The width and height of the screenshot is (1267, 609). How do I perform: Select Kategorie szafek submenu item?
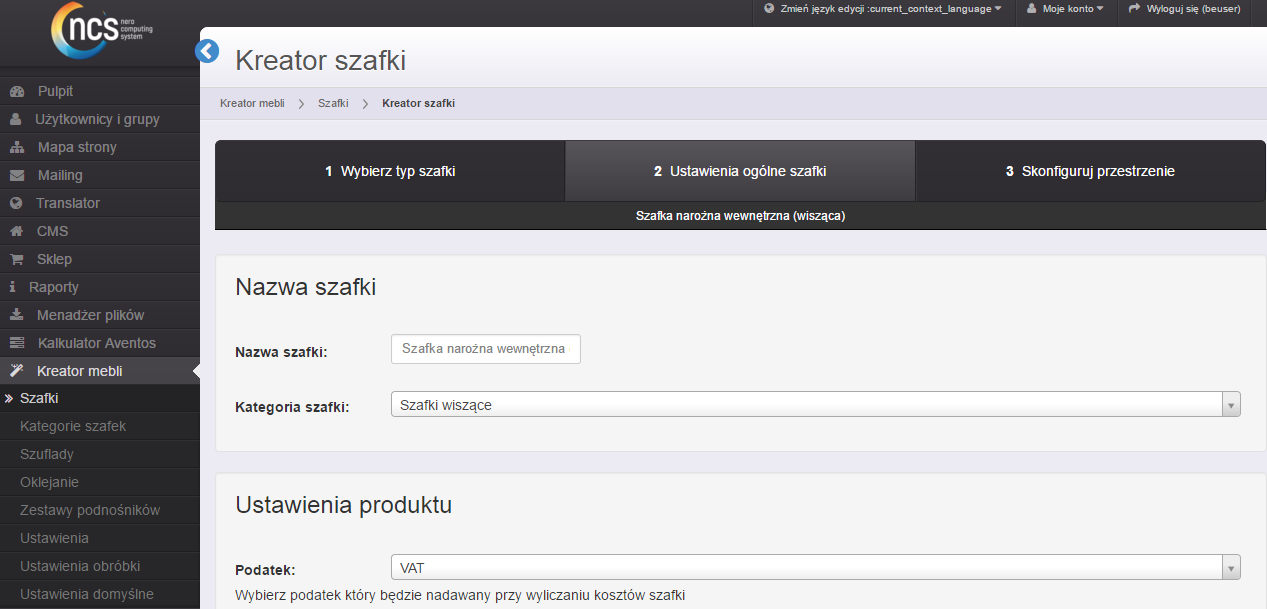73,426
